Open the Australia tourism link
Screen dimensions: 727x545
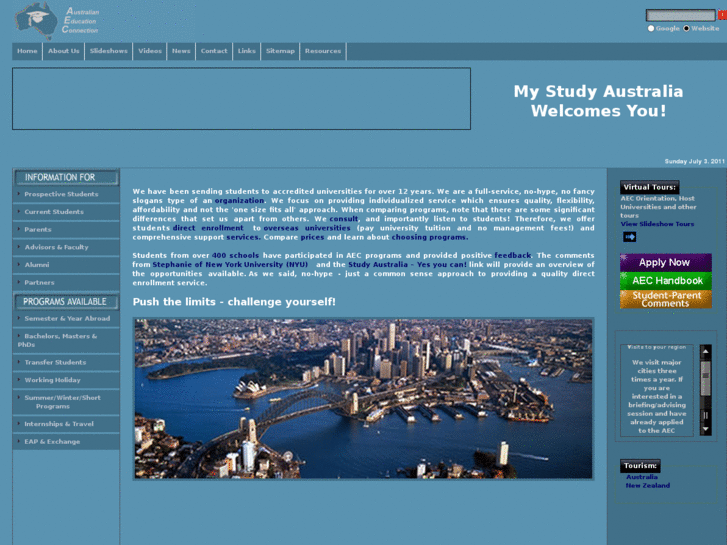click(642, 477)
